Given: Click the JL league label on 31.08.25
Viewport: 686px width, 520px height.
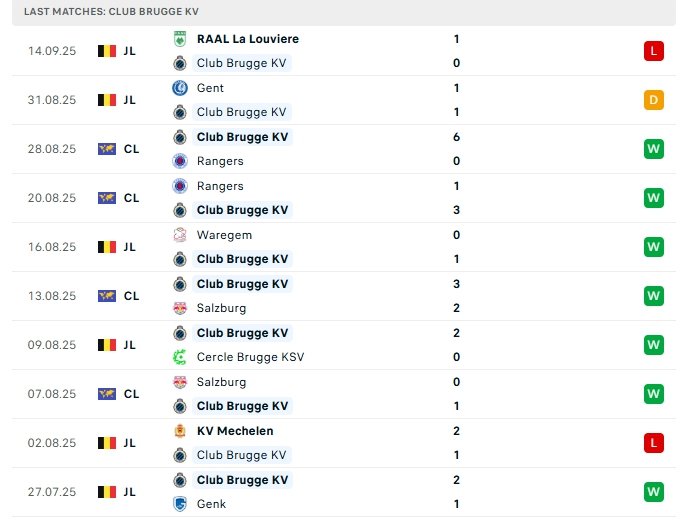Looking at the screenshot, I should pyautogui.click(x=130, y=100).
